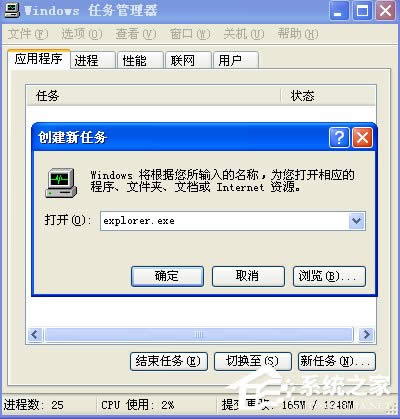
Task: Expand the 打开 combo box dropdown arrow
Action: click(356, 221)
